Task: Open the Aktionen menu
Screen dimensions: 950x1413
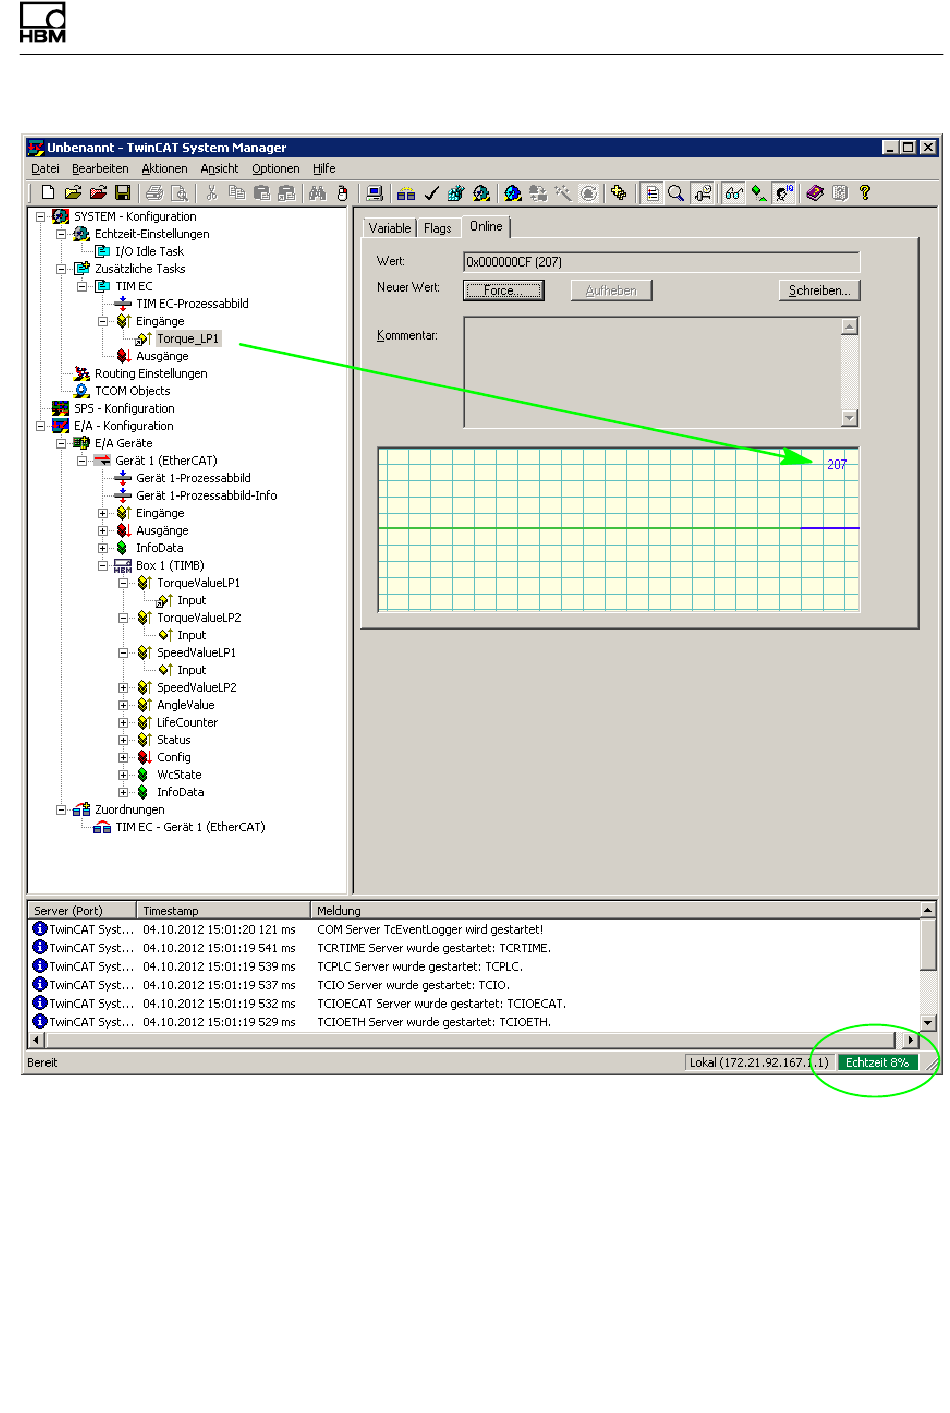Action: 164,169
